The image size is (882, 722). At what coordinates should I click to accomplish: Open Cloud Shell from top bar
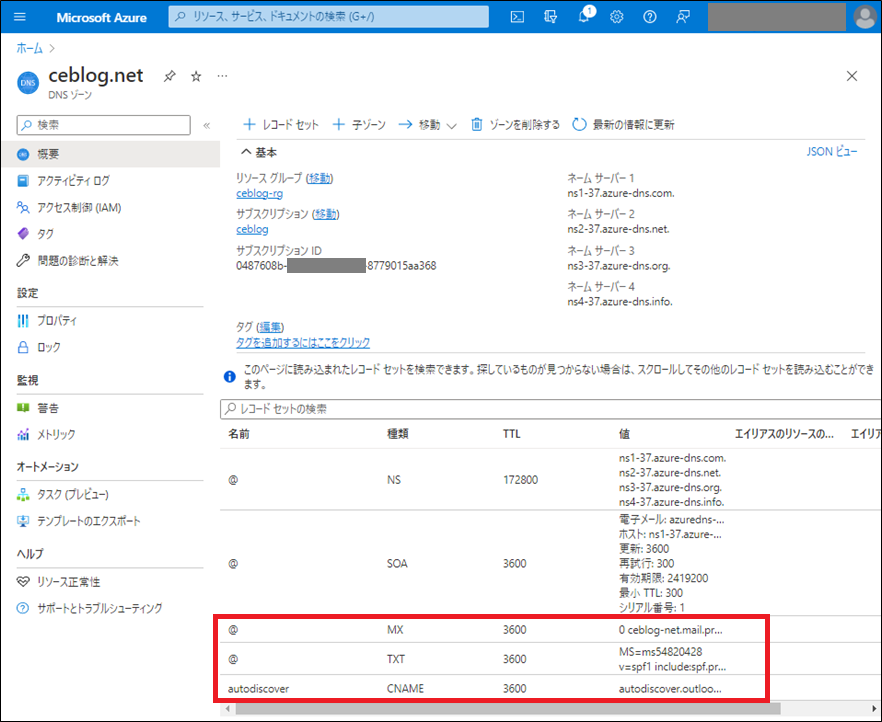(517, 17)
